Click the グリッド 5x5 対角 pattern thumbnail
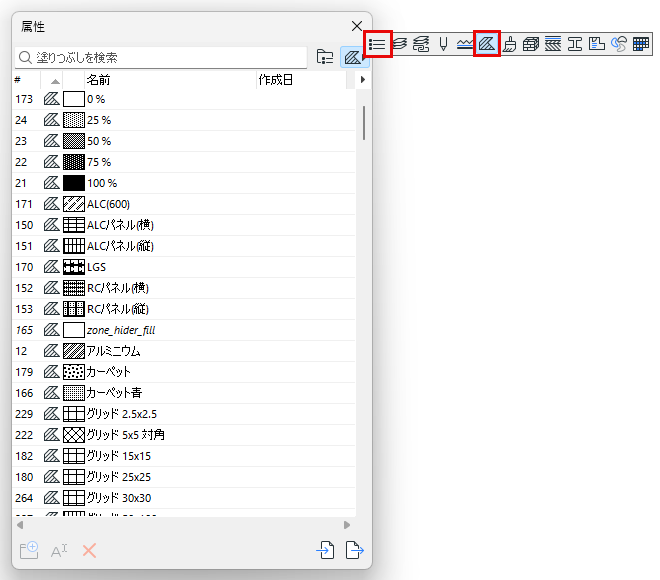Screen dimensions: 660x580 [x=74, y=435]
